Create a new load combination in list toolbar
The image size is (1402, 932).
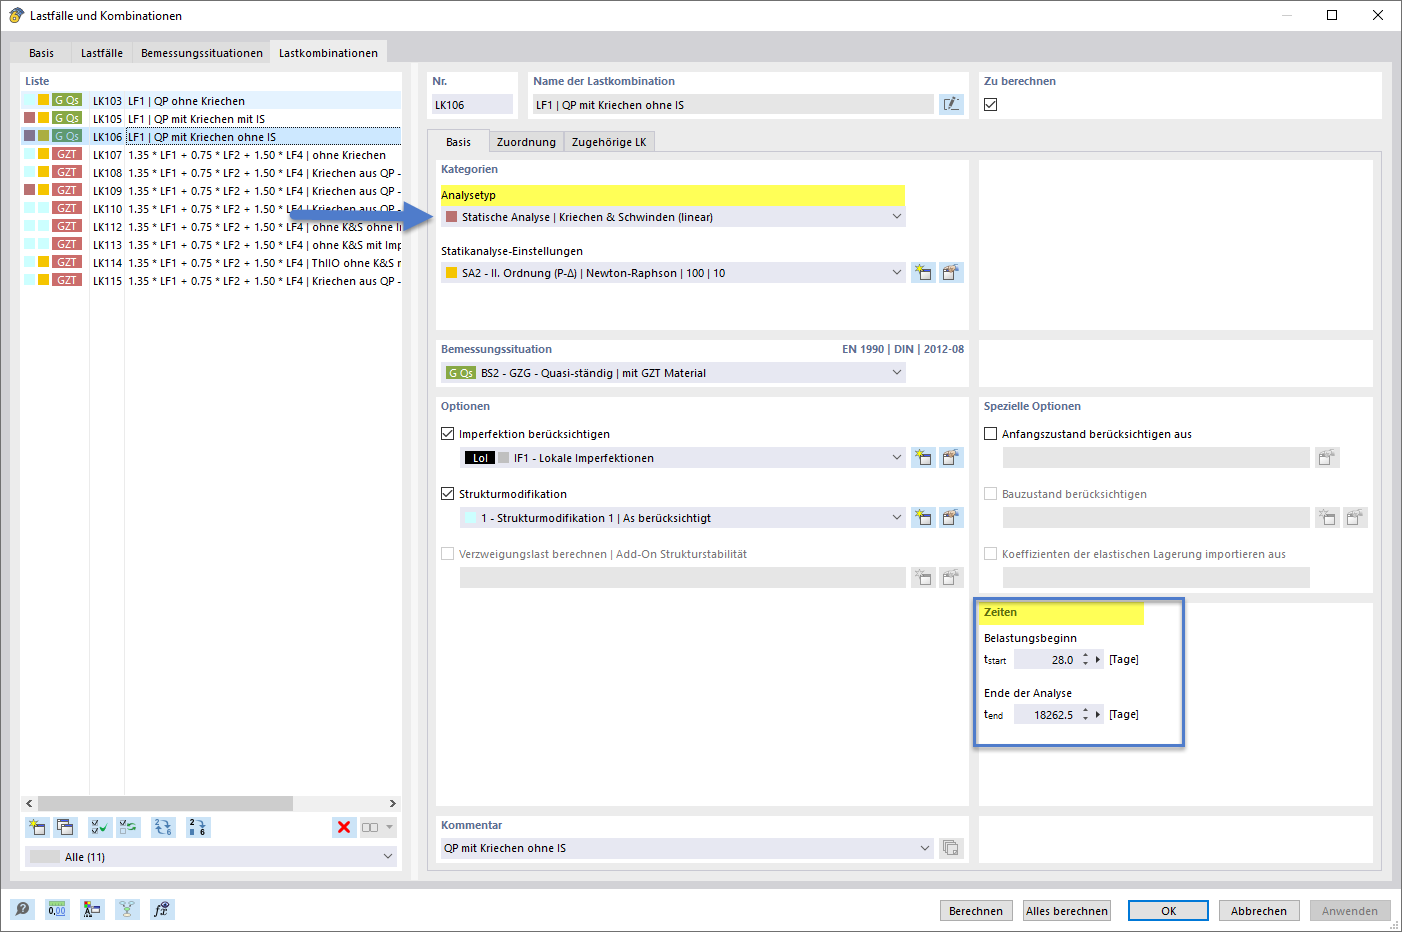(37, 827)
